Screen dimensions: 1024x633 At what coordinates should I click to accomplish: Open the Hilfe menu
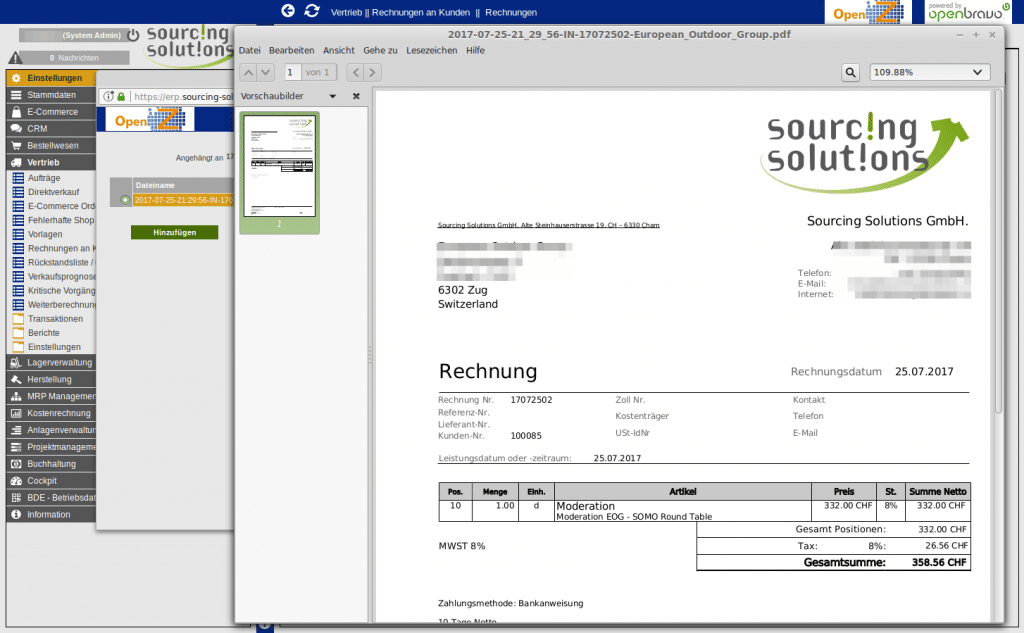[x=475, y=50]
